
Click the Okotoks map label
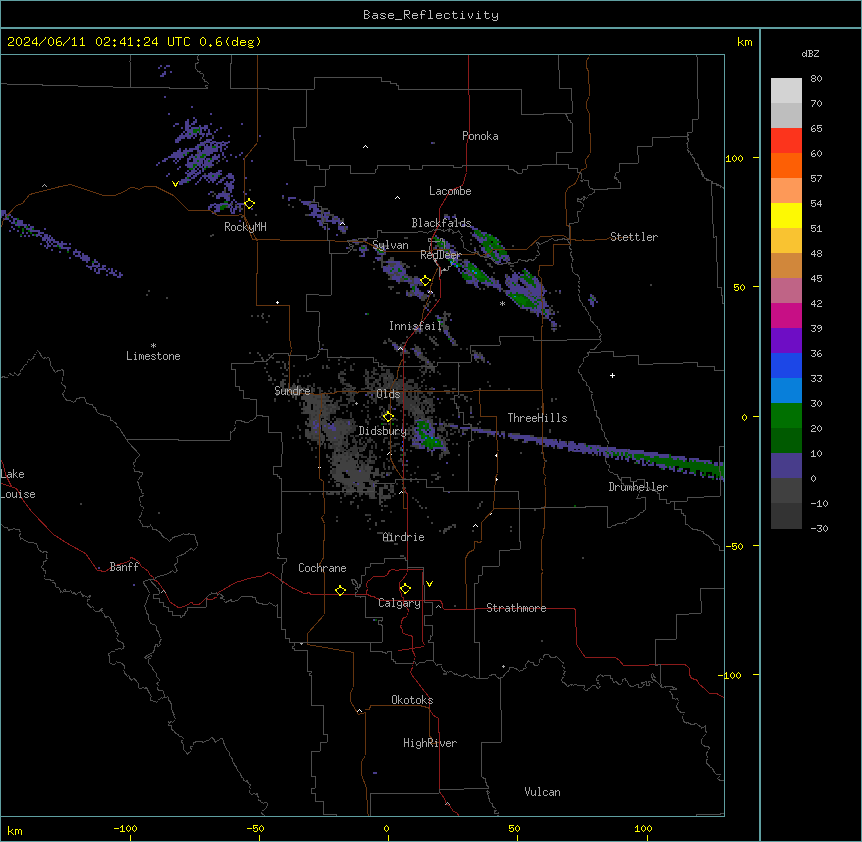pyautogui.click(x=412, y=700)
